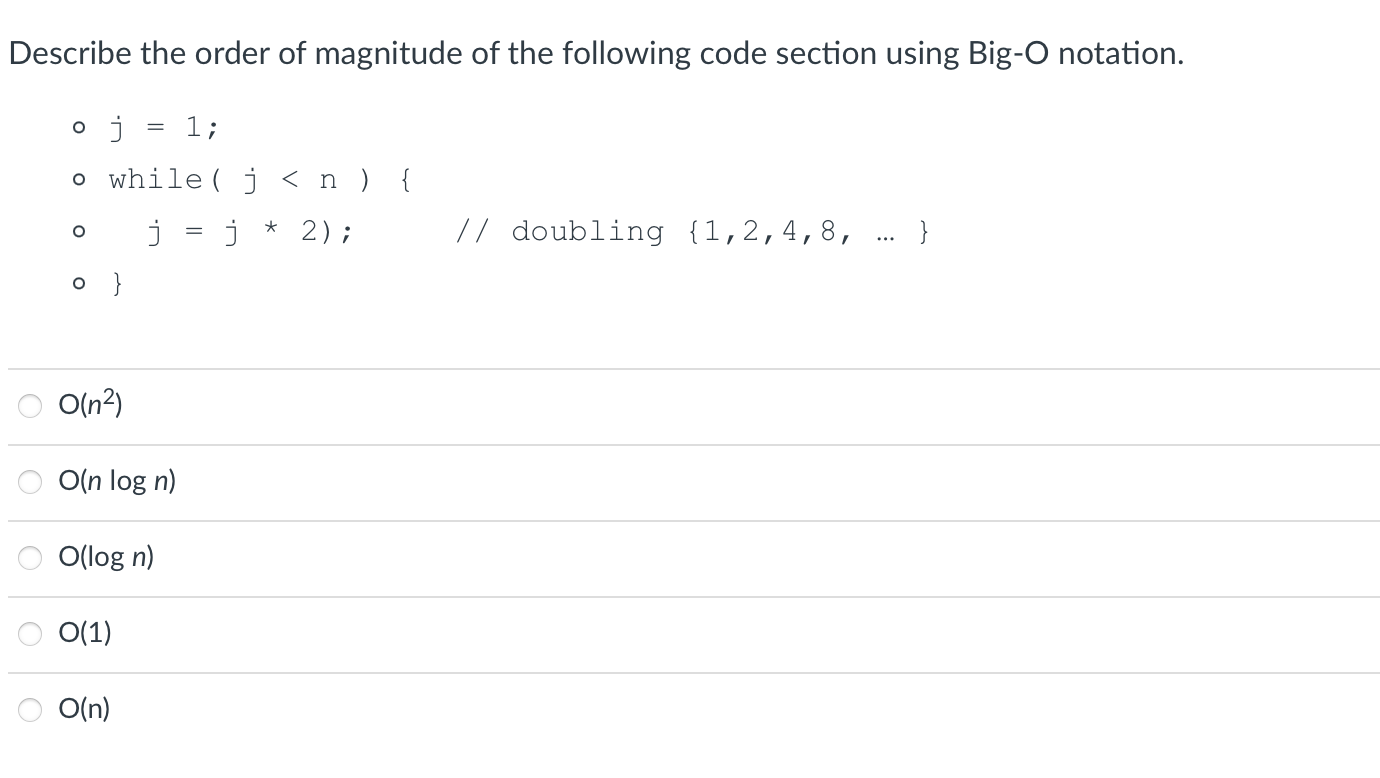Viewport: 1380px width, 778px height.
Task: Click the bullet beside the while statement
Action: (77, 179)
